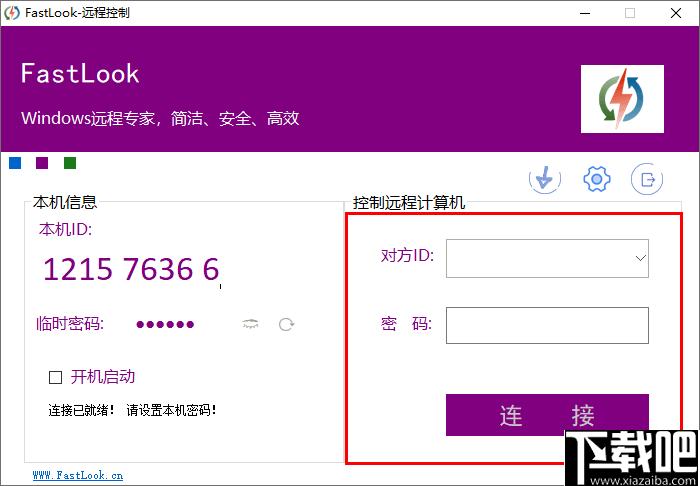
Task: Focus the 对方ID input box
Action: (547, 258)
